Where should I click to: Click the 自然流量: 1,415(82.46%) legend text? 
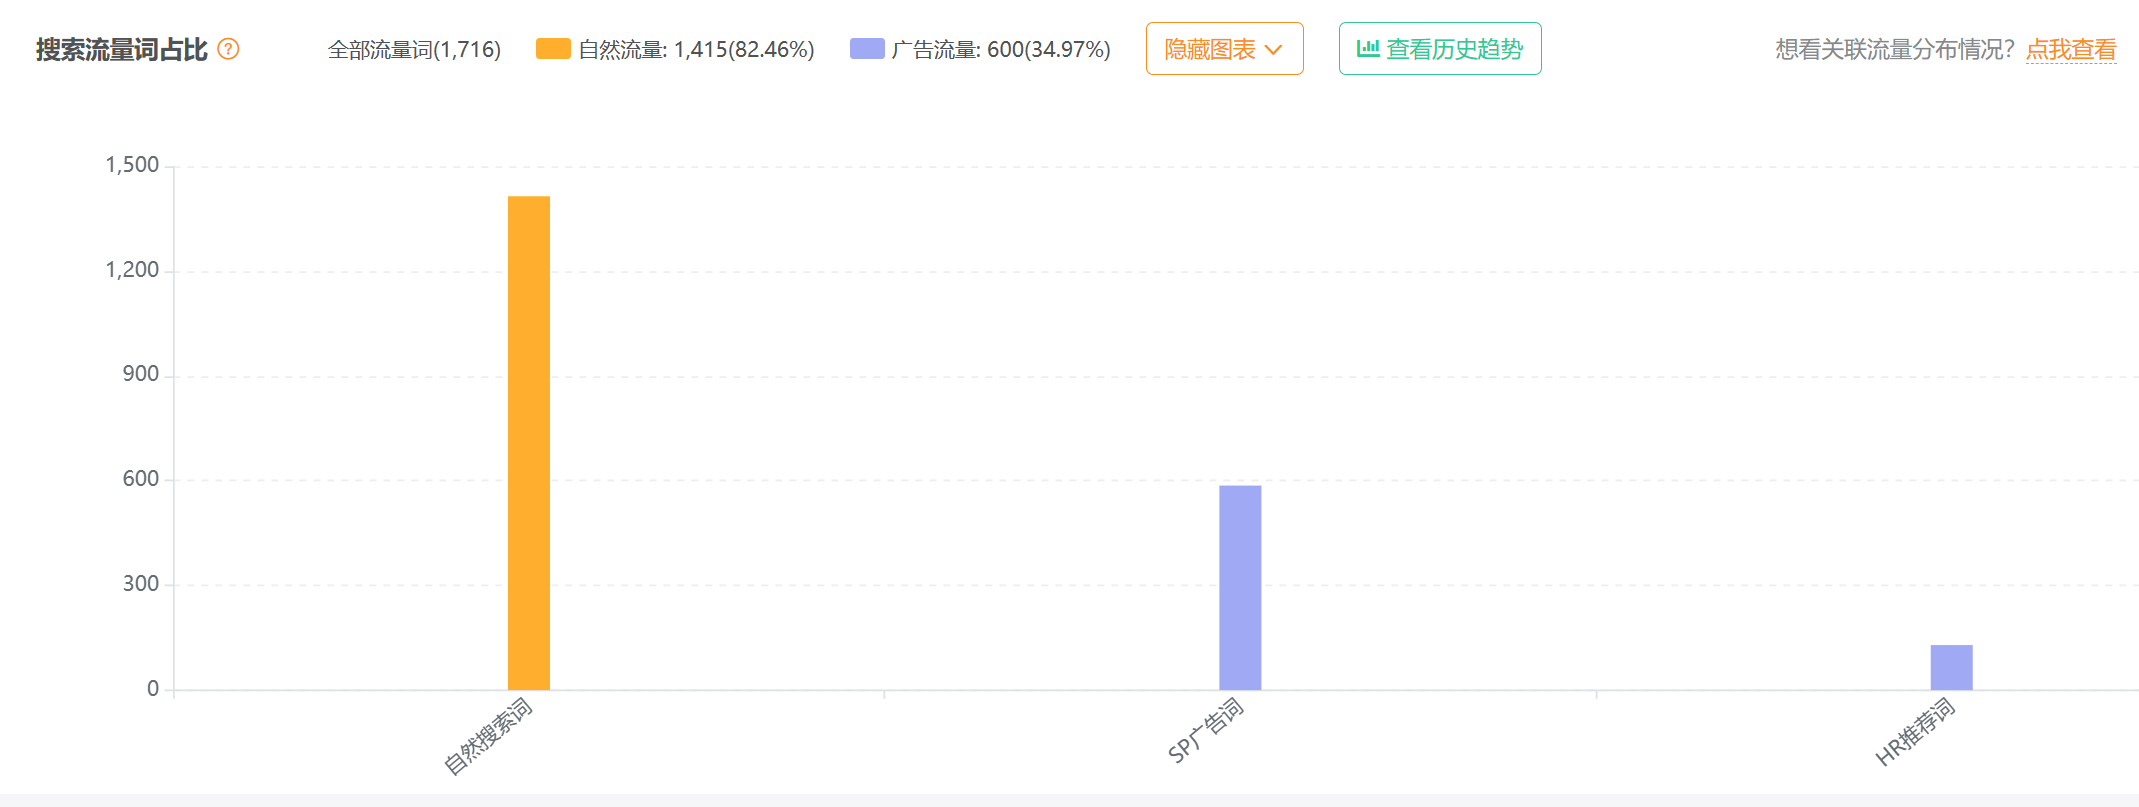(696, 49)
